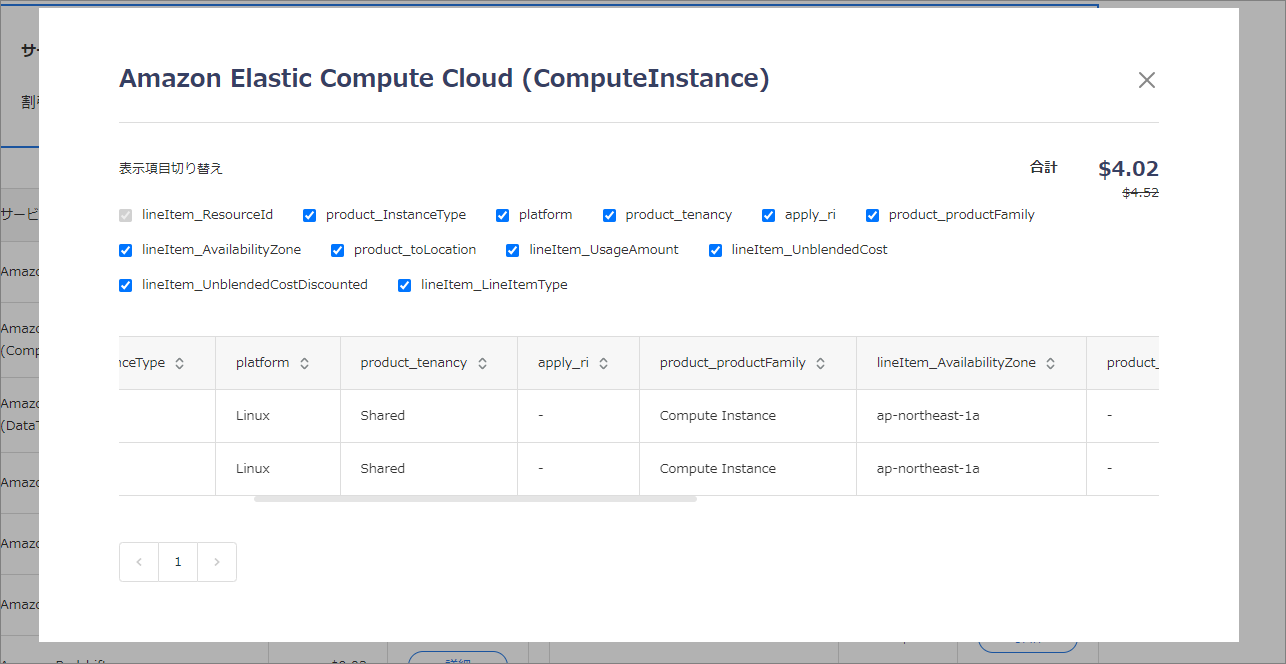Click Compute Instance in second row

[x=718, y=469]
